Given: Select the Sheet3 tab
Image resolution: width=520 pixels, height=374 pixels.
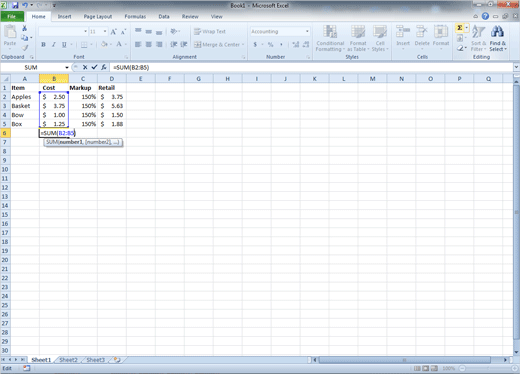Looking at the screenshot, I should (x=96, y=360).
